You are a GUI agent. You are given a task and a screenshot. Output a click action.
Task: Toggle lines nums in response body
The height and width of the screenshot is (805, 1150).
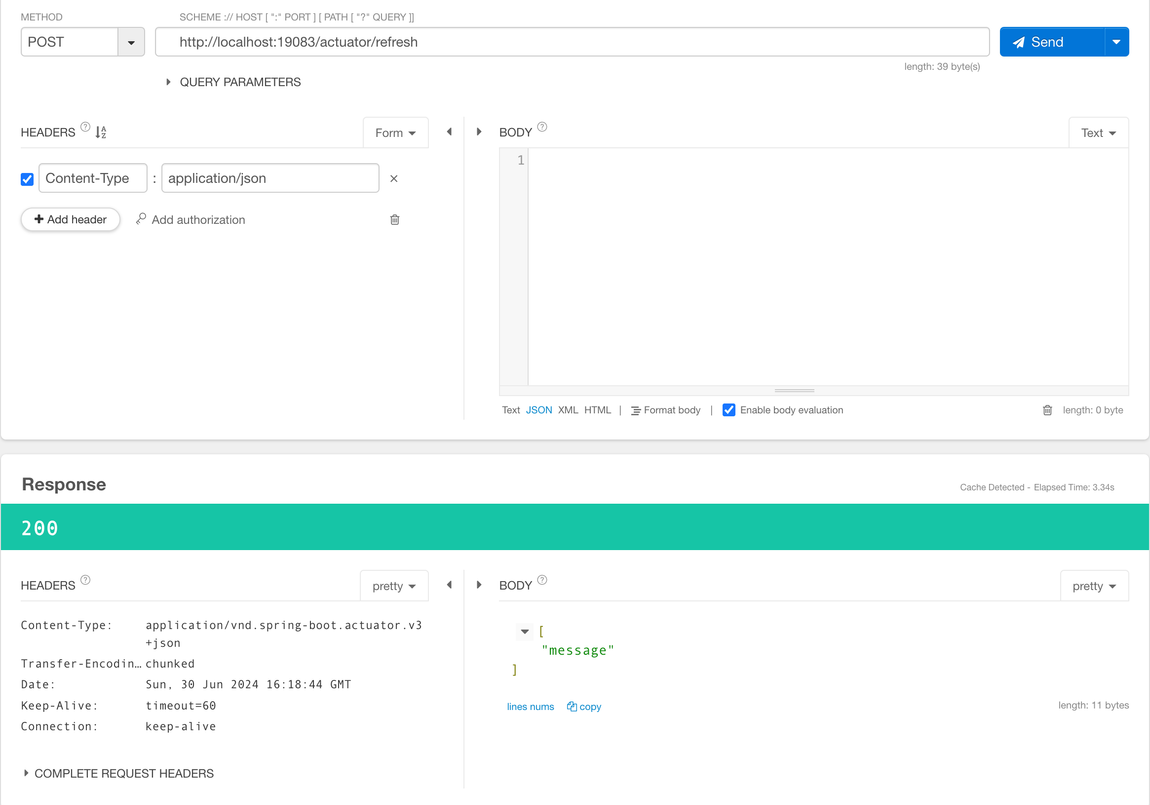point(530,707)
